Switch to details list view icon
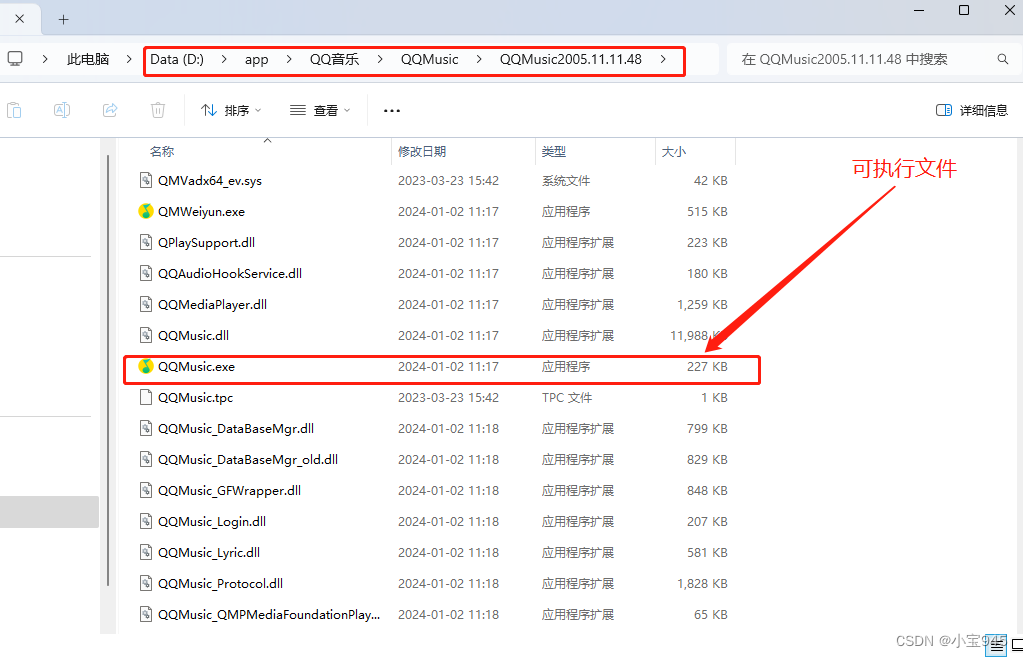Viewport: 1023px width, 657px height. 995,646
